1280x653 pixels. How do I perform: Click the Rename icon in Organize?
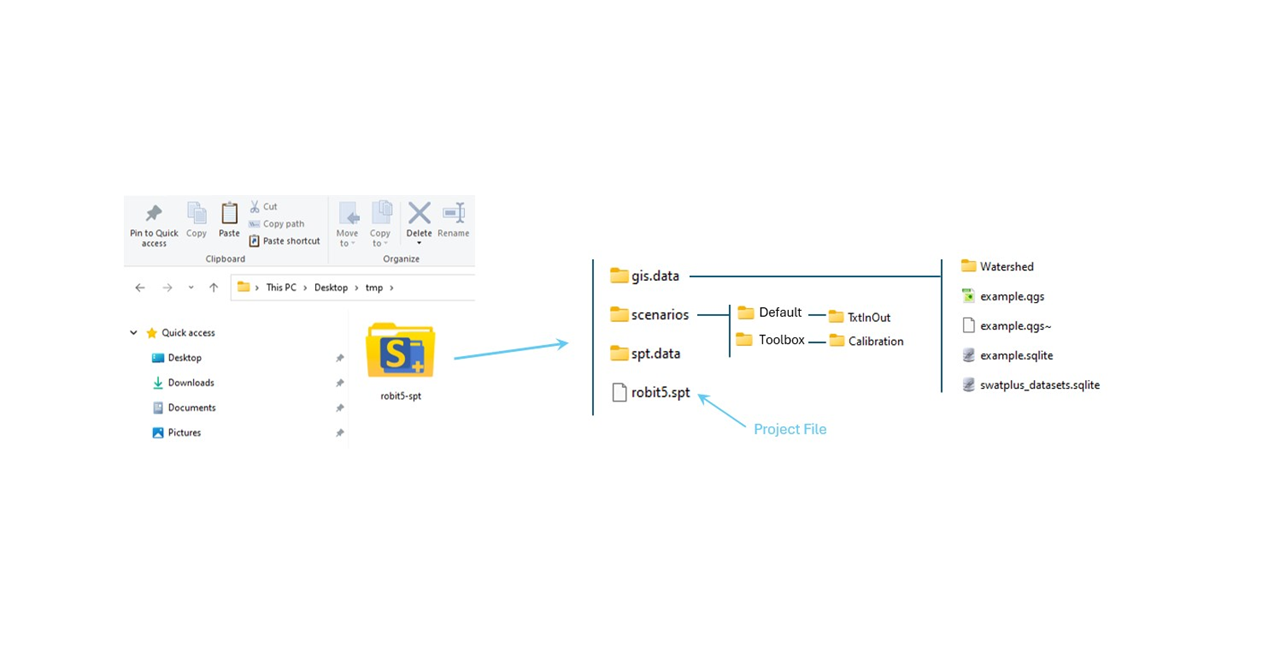coord(453,214)
